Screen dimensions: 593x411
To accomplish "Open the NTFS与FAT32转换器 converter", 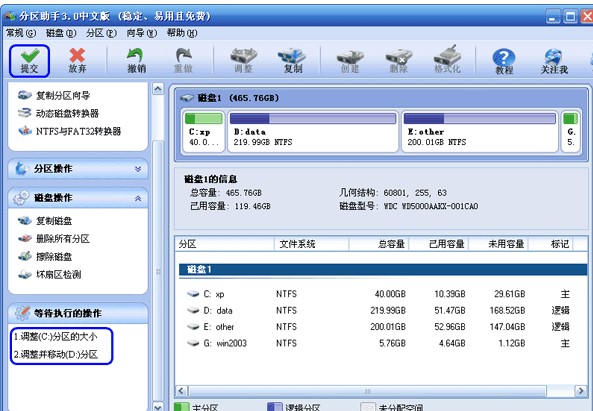I will point(70,131).
